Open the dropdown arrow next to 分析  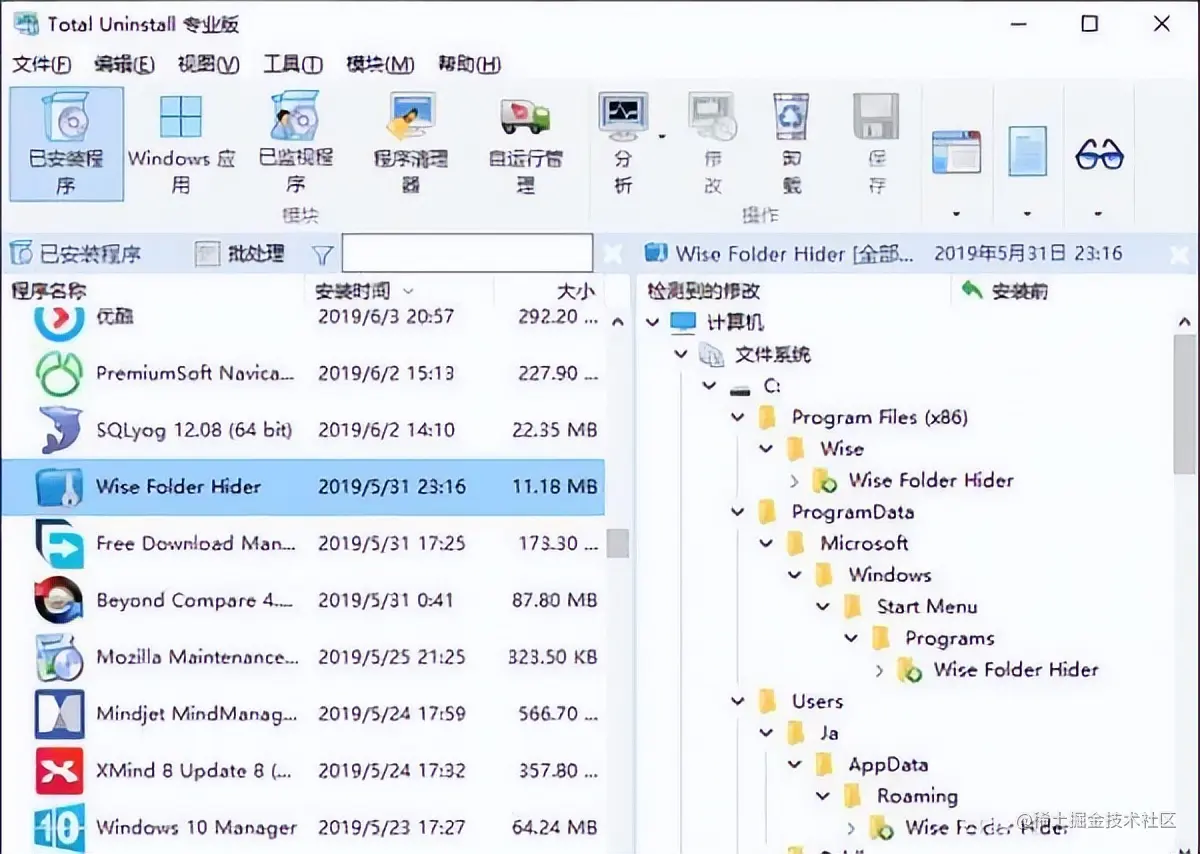point(661,135)
